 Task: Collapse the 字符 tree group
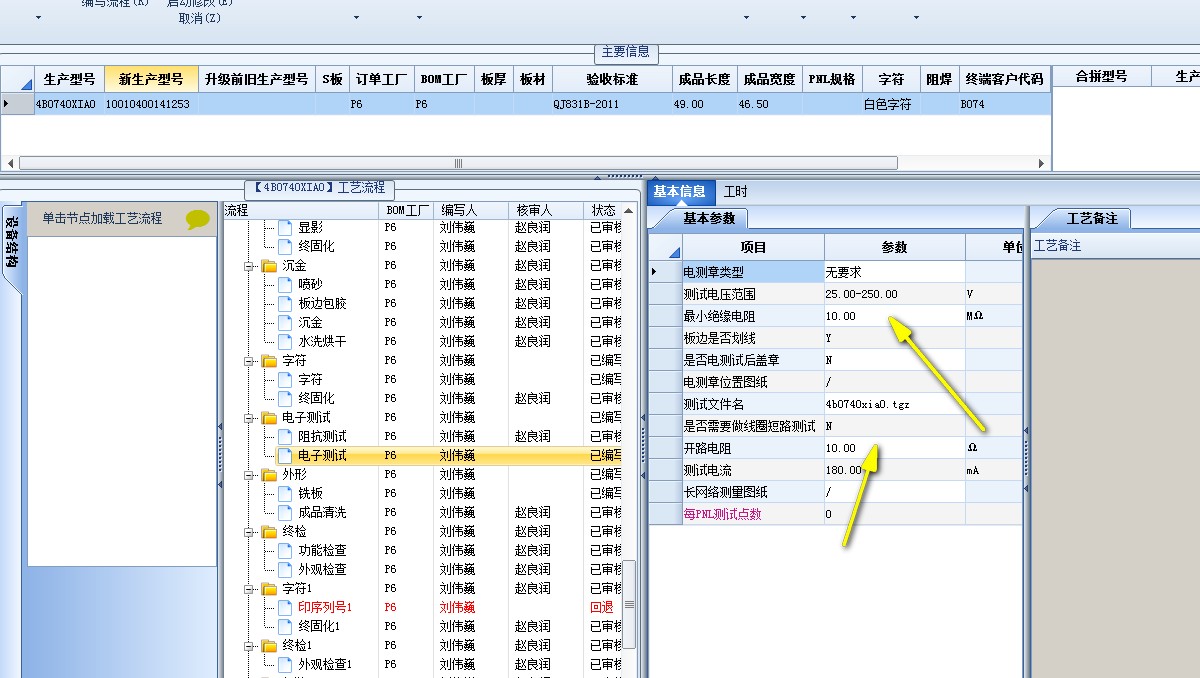(249, 361)
